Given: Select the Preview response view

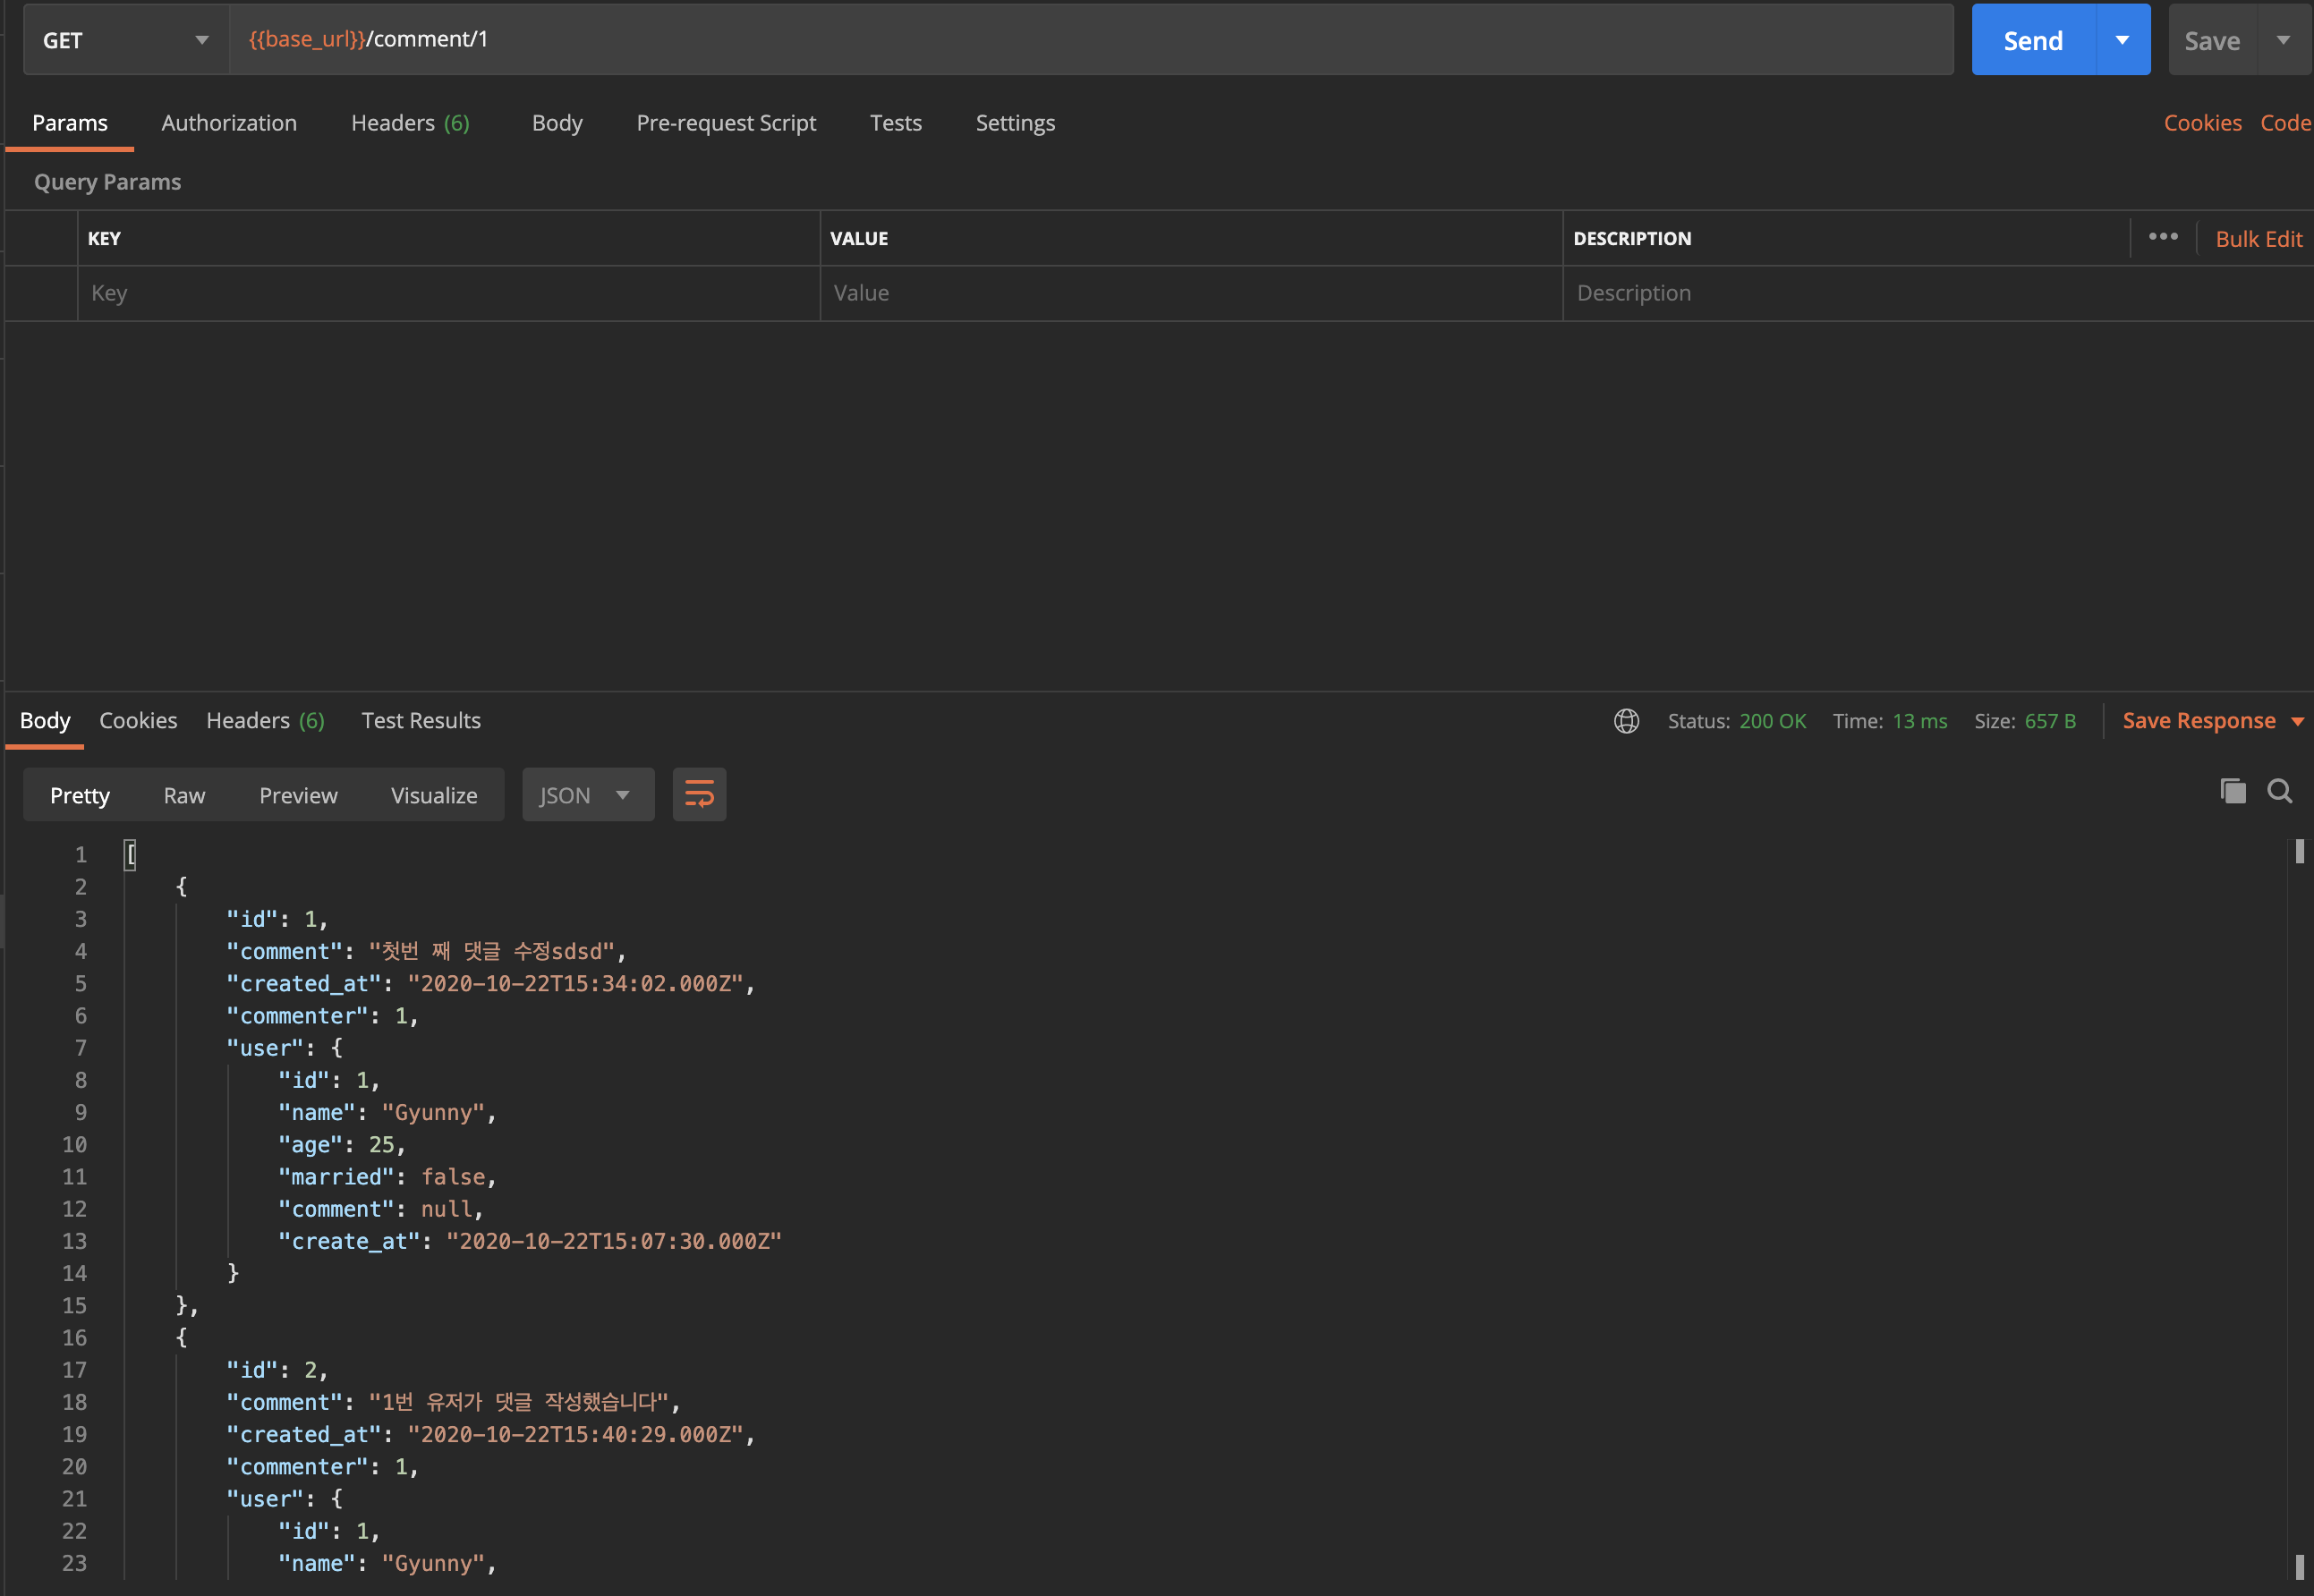Looking at the screenshot, I should point(298,795).
